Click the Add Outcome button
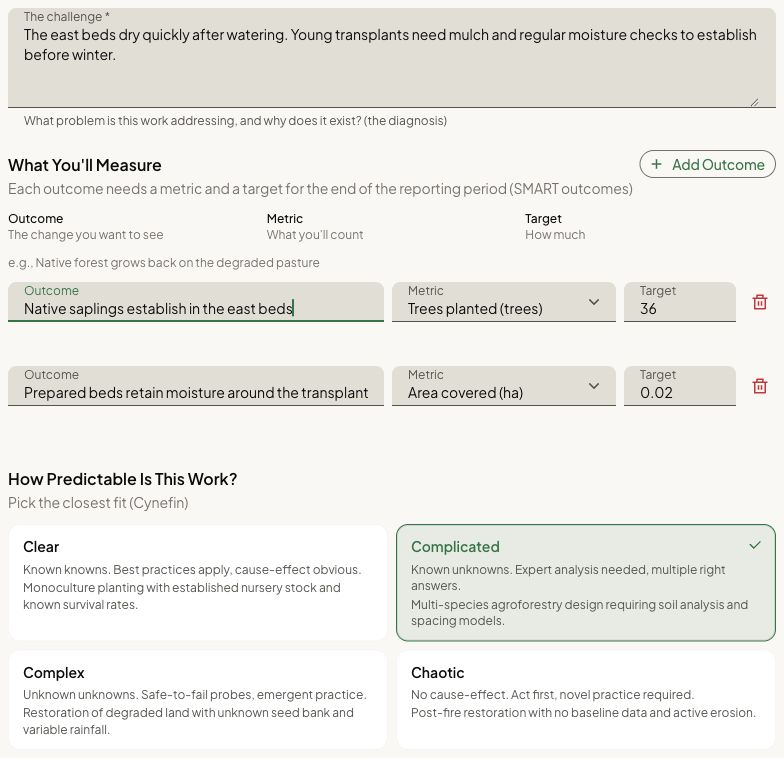This screenshot has height=758, width=784. (x=708, y=164)
